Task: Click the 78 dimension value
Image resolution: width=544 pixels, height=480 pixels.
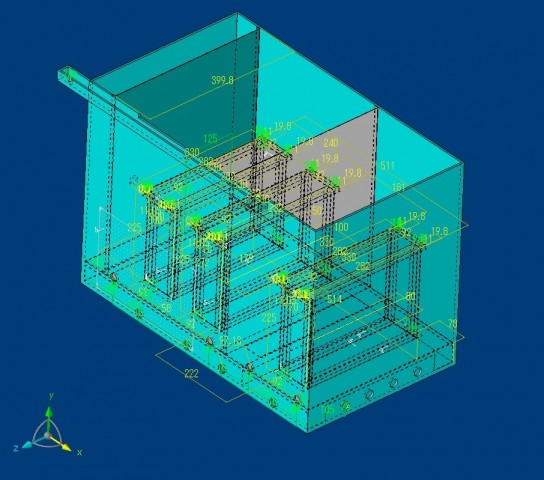Action: click(x=453, y=324)
